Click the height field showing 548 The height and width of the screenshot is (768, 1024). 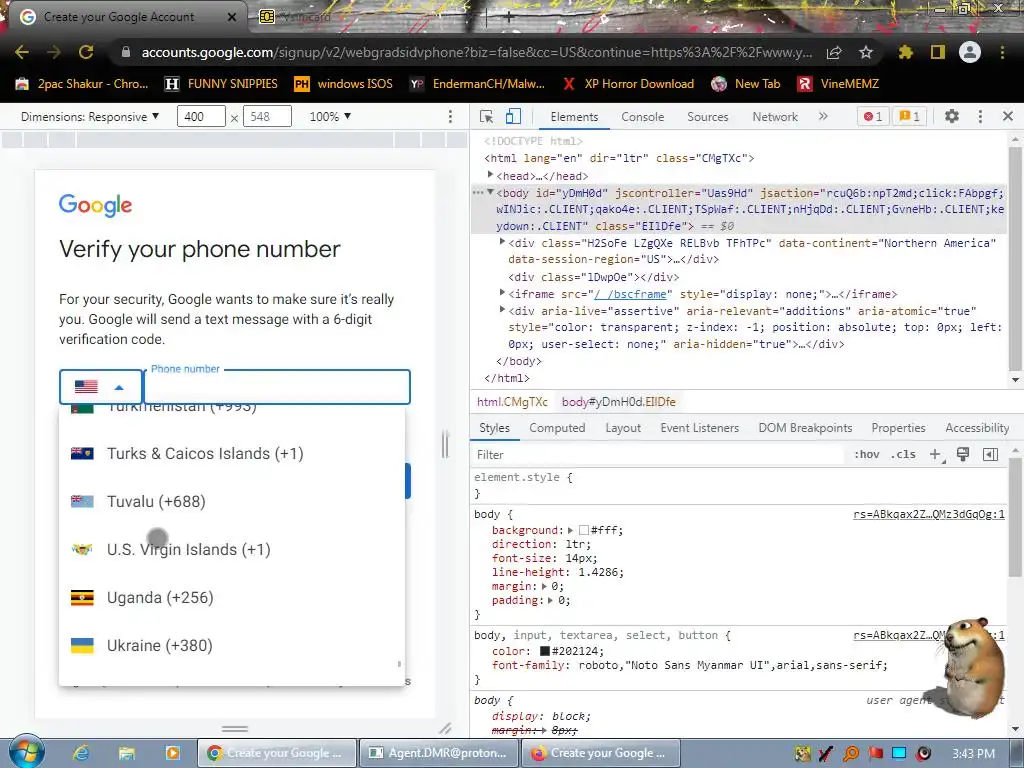tap(267, 116)
